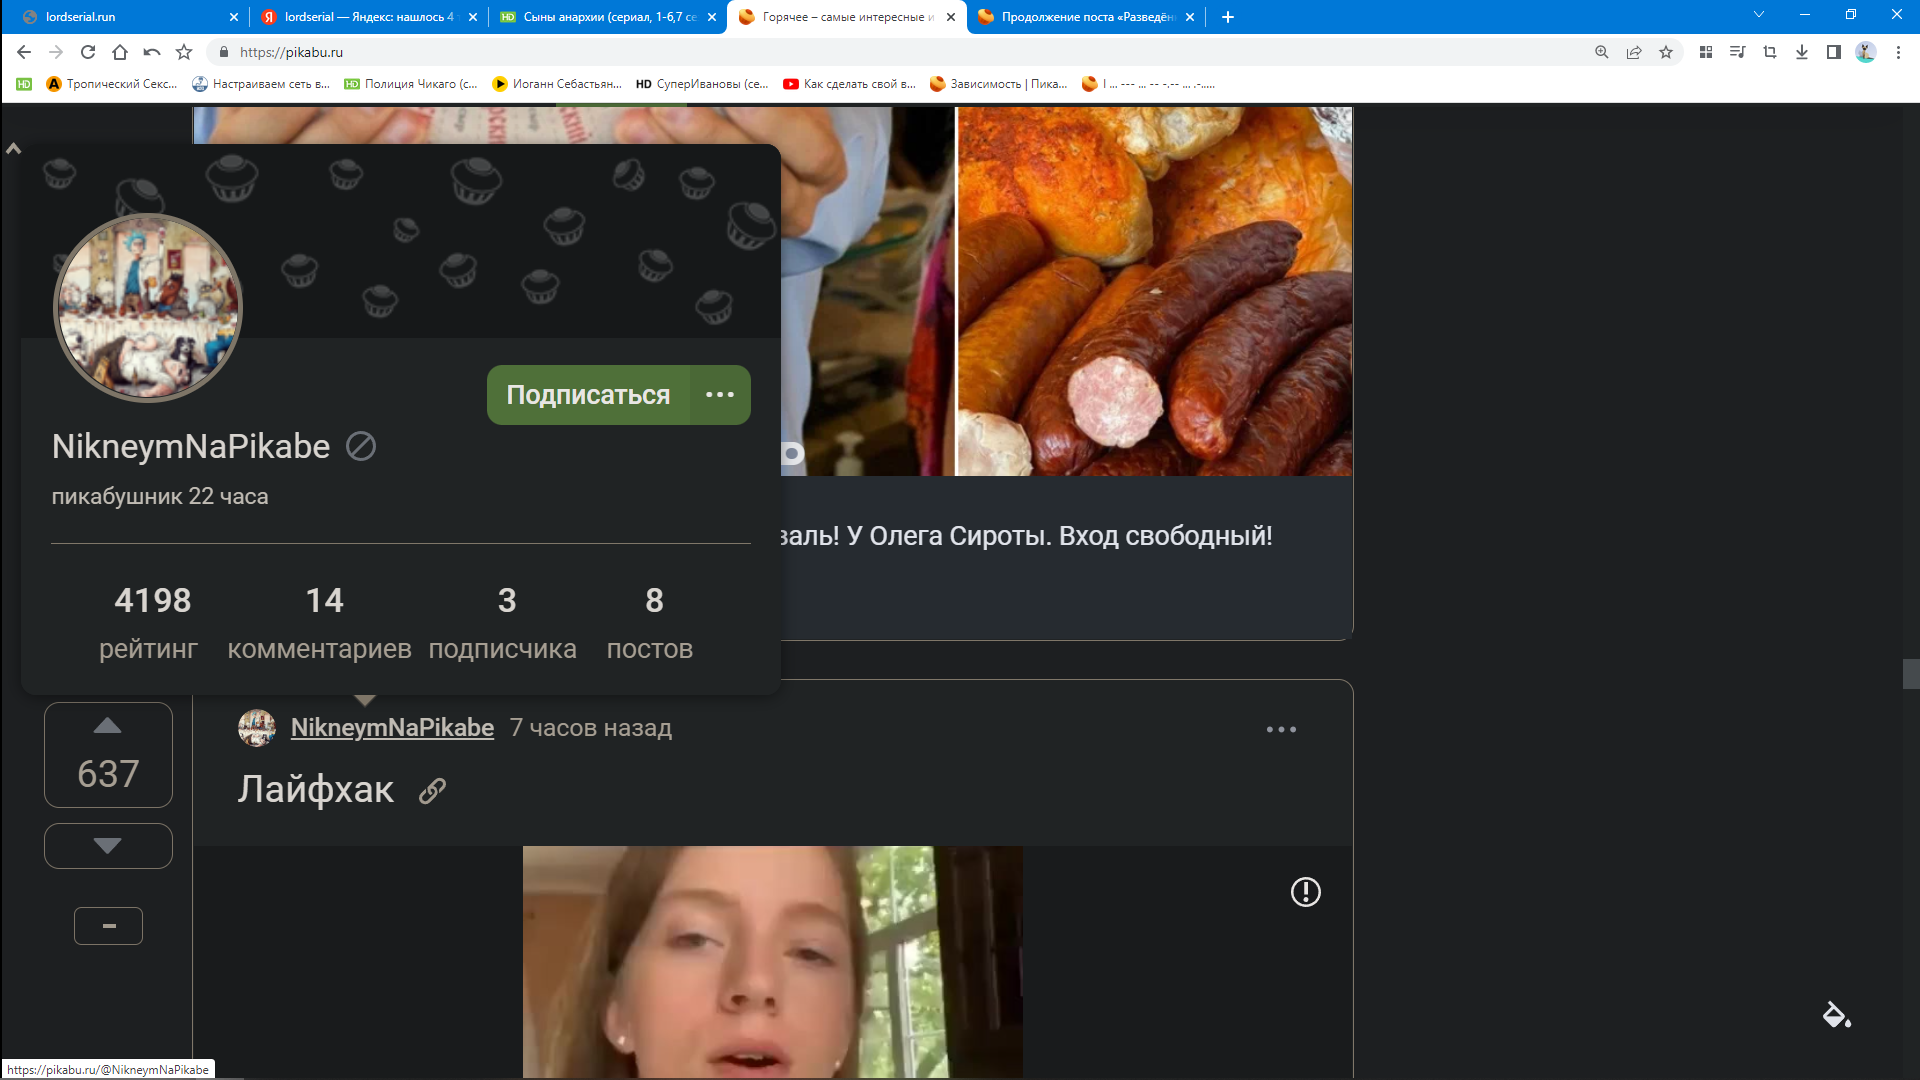The image size is (1920, 1080).
Task: Open the NikneymNaPikabe author link
Action: (x=392, y=728)
